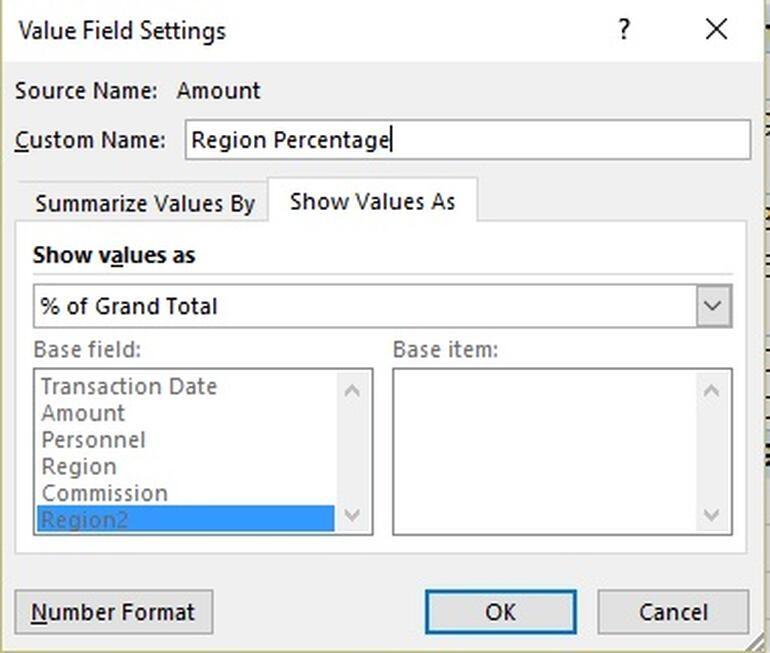Select the highlighted Region2 base field
This screenshot has height=653, width=770.
pos(85,519)
